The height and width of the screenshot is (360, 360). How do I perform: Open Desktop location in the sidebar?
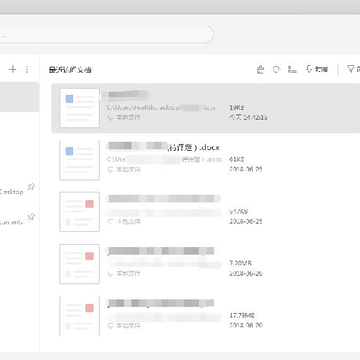pos(11,192)
